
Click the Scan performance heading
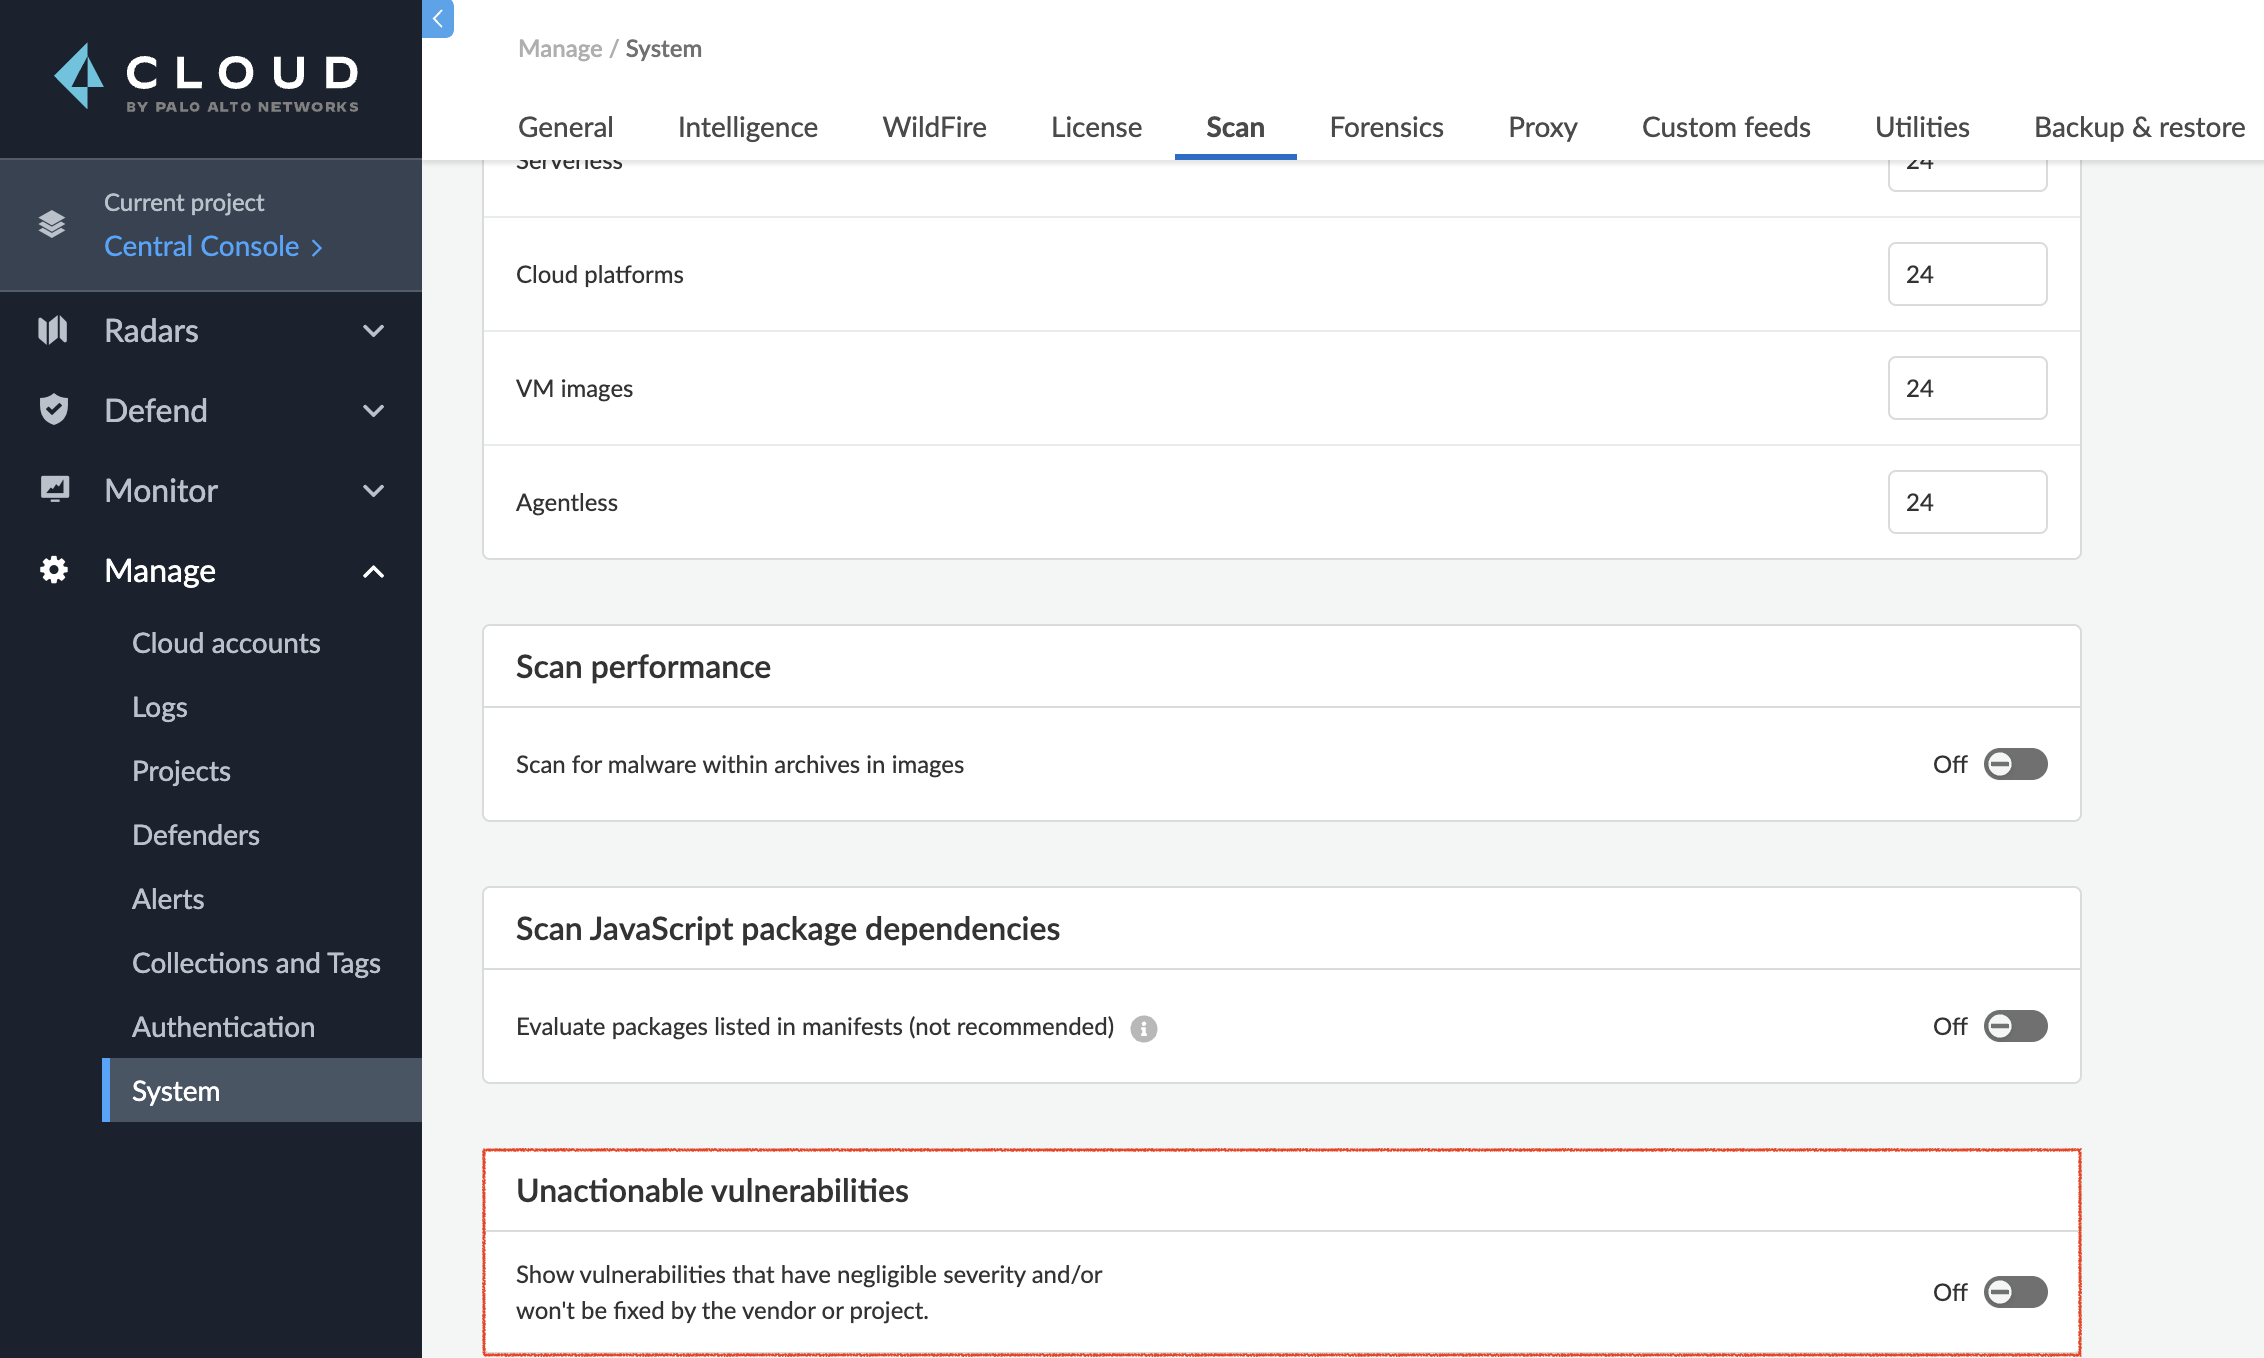point(643,666)
